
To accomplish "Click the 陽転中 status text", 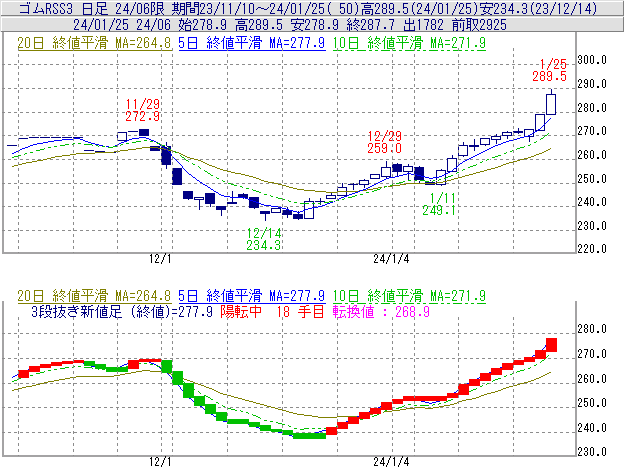I will point(241,311).
